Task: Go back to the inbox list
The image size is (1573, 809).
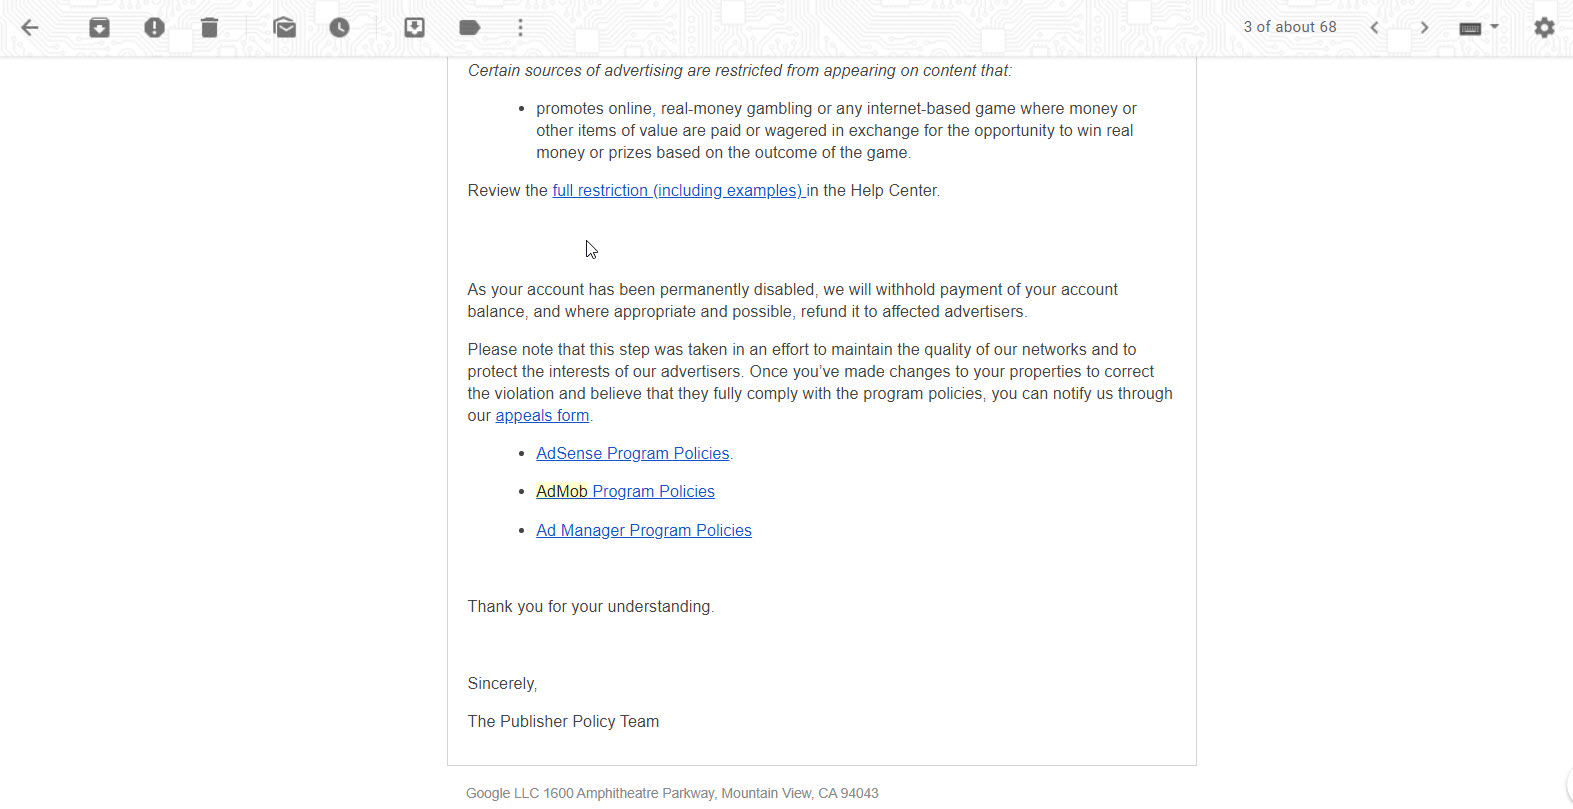Action: [x=30, y=28]
